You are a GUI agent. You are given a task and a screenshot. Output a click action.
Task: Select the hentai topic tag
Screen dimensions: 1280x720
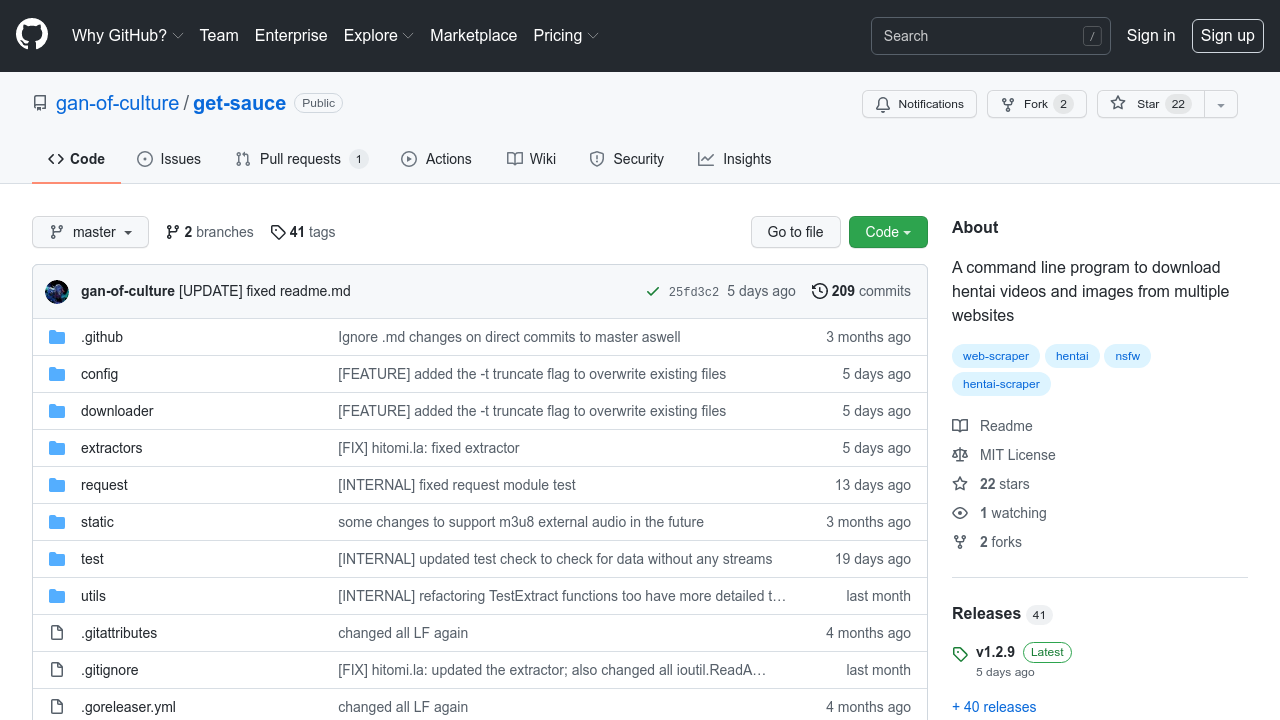1072,356
